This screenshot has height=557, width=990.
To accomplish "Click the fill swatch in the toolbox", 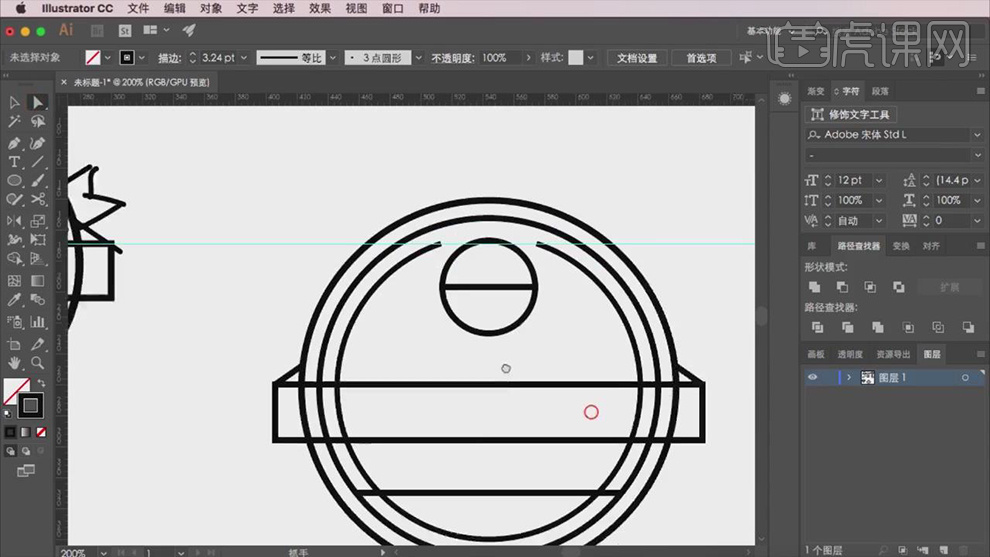I will pyautogui.click(x=15, y=391).
